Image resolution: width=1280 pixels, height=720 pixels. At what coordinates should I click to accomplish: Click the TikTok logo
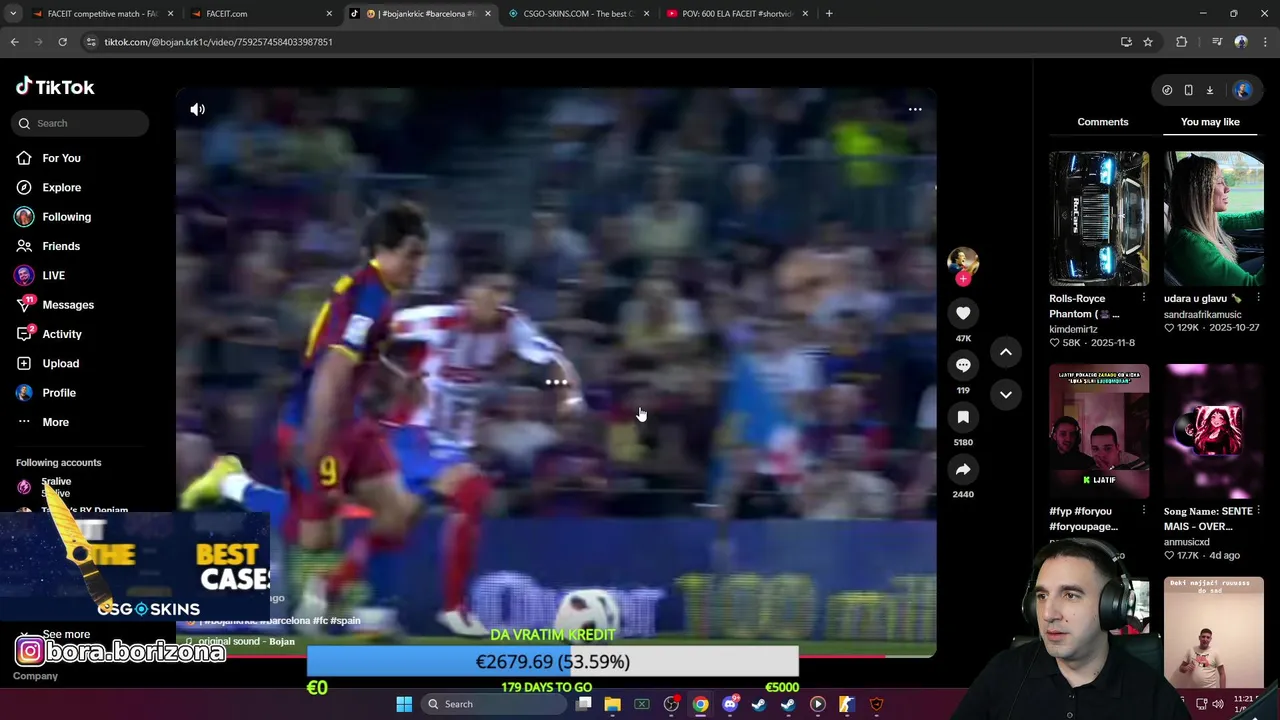coord(55,87)
